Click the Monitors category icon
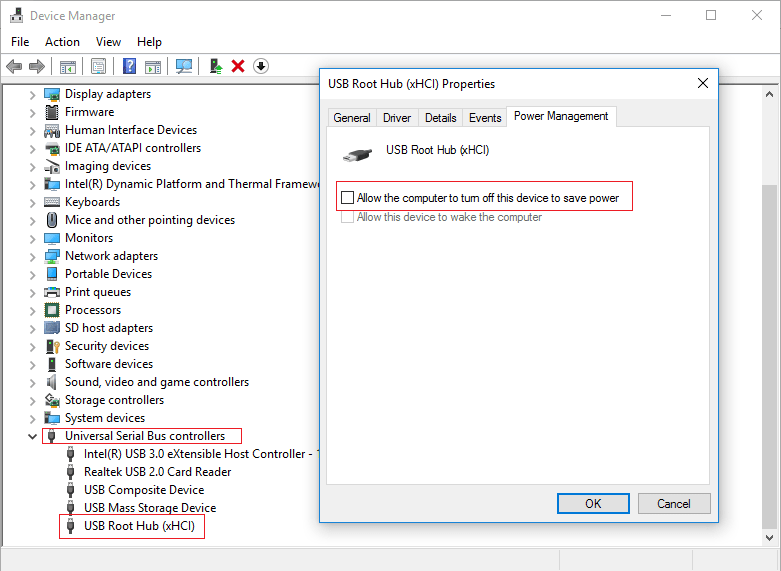The height and width of the screenshot is (571, 781). [x=52, y=238]
